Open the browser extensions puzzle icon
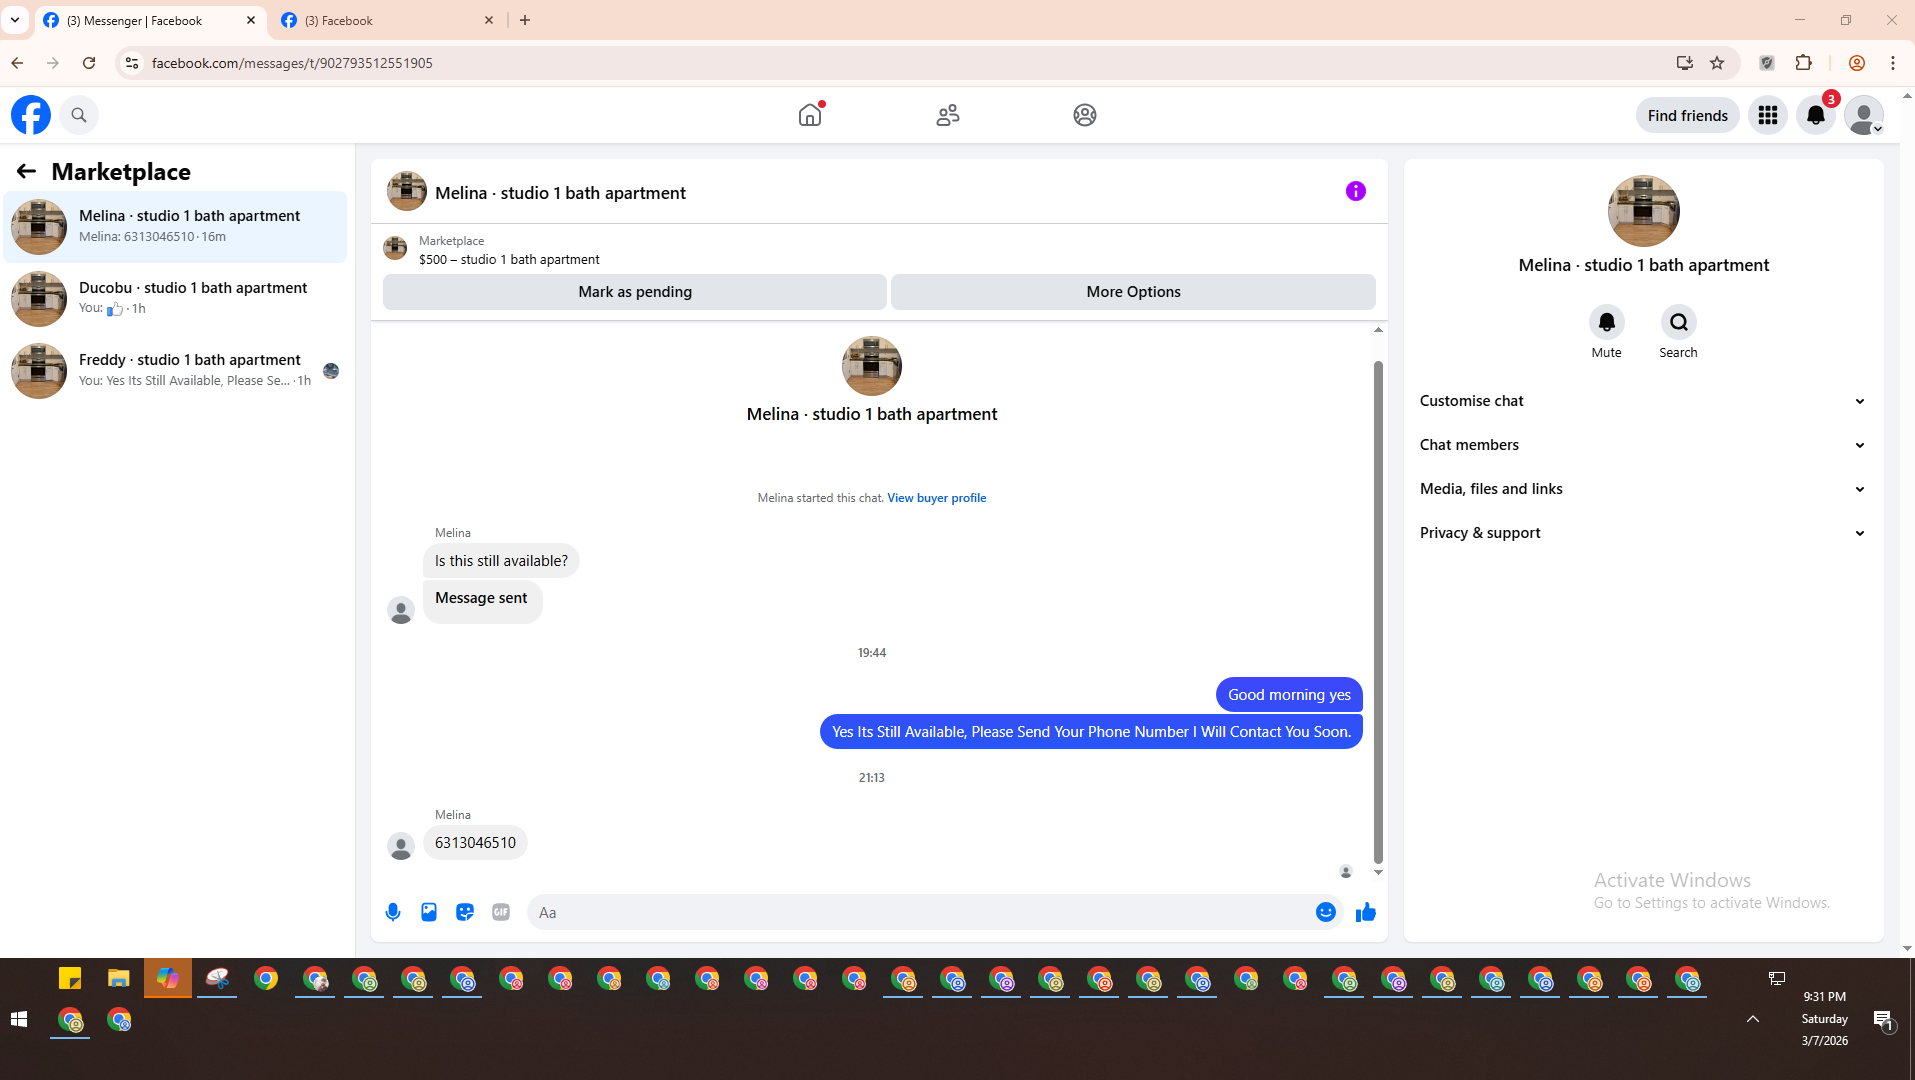The height and width of the screenshot is (1080, 1915). pos(1804,63)
